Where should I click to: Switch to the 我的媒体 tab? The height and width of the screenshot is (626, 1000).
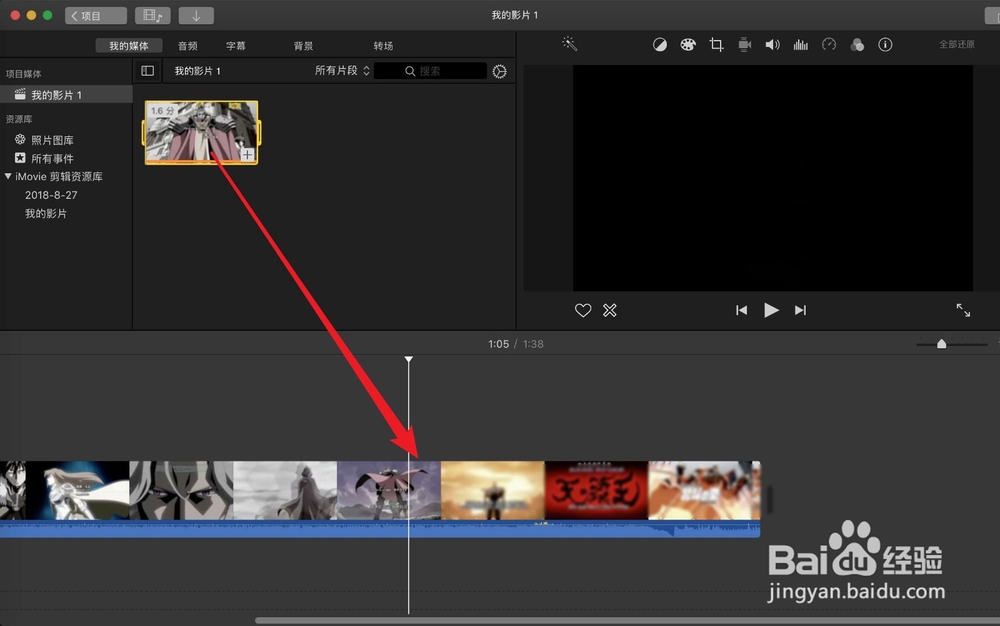[128, 46]
